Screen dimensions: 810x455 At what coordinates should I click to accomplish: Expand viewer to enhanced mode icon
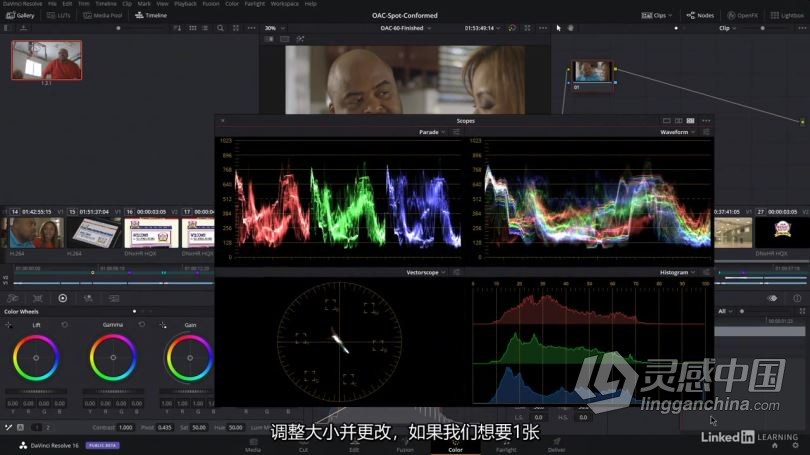pos(527,28)
